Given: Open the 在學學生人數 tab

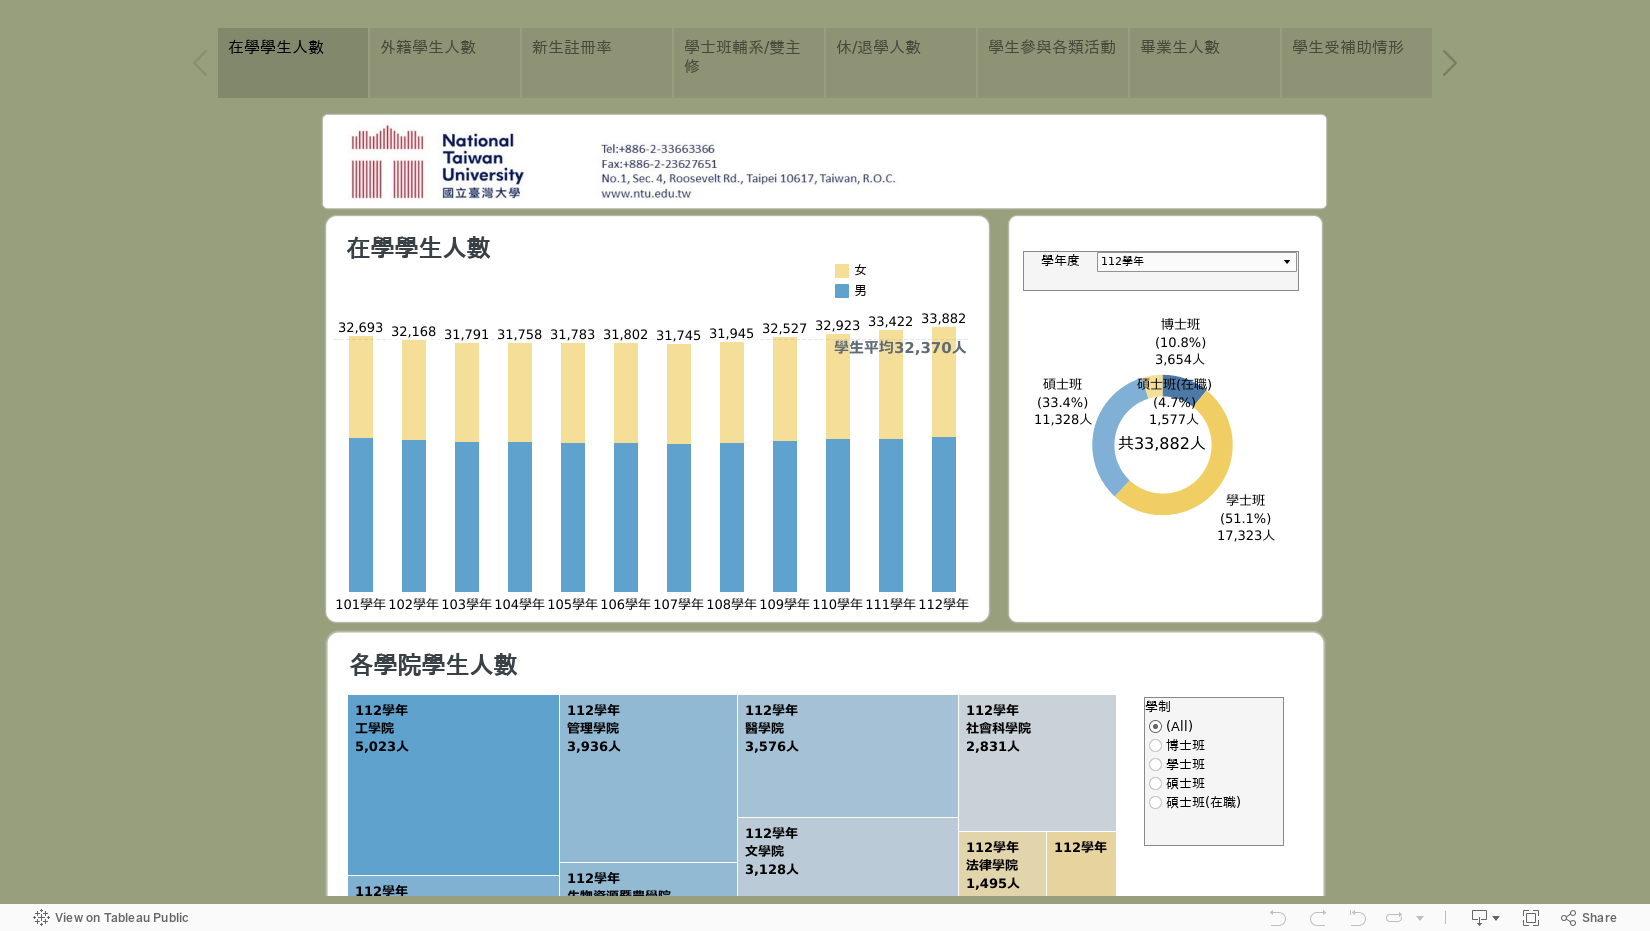Looking at the screenshot, I should click(x=293, y=63).
